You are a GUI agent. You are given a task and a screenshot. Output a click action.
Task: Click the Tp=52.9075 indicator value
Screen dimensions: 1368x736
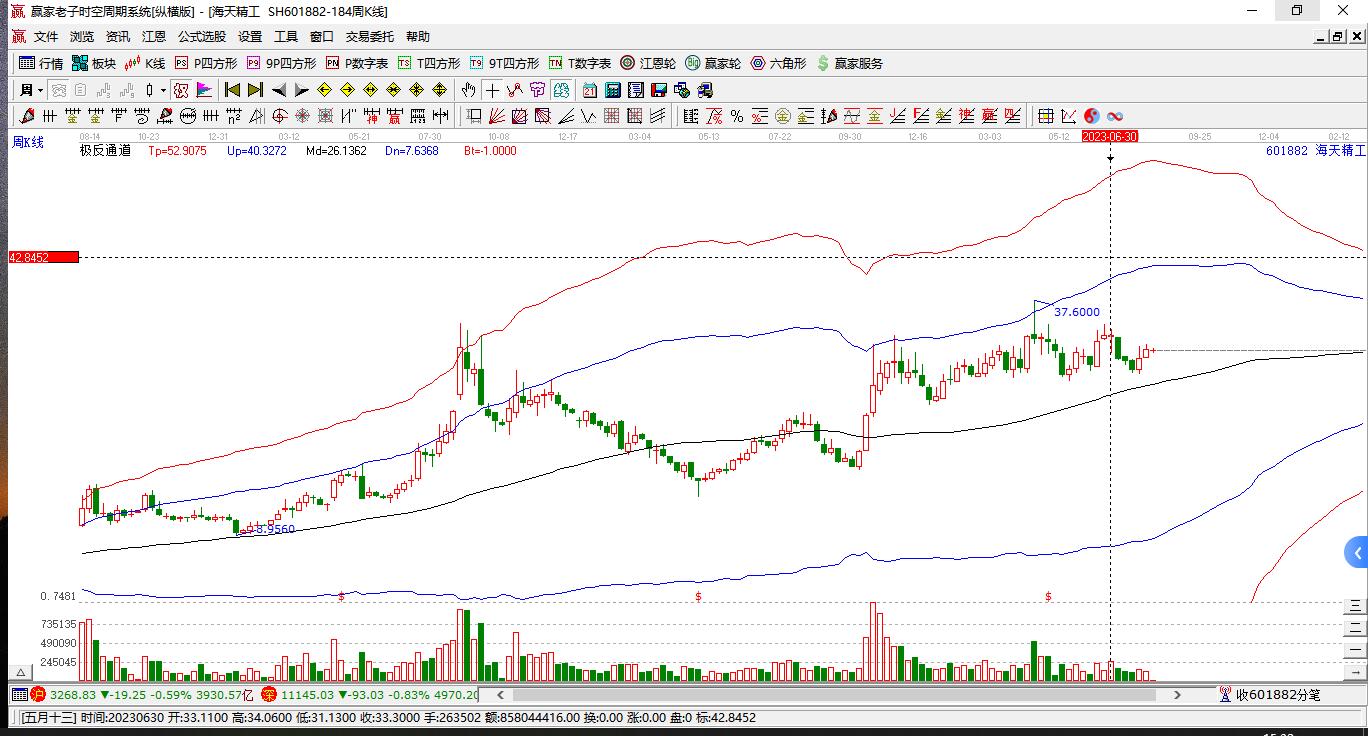pos(177,151)
